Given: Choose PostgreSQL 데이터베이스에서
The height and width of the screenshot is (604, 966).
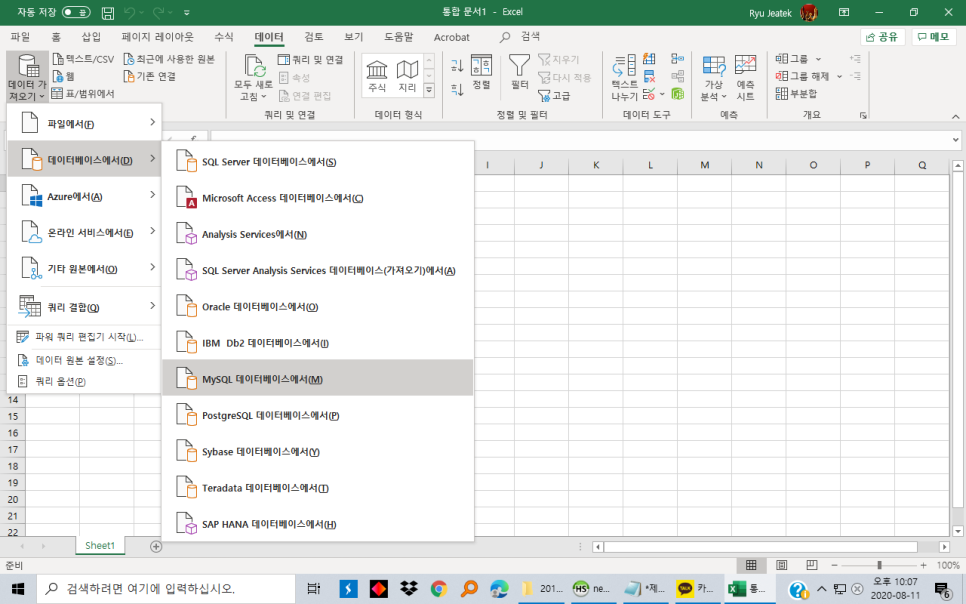Looking at the screenshot, I should [318, 415].
